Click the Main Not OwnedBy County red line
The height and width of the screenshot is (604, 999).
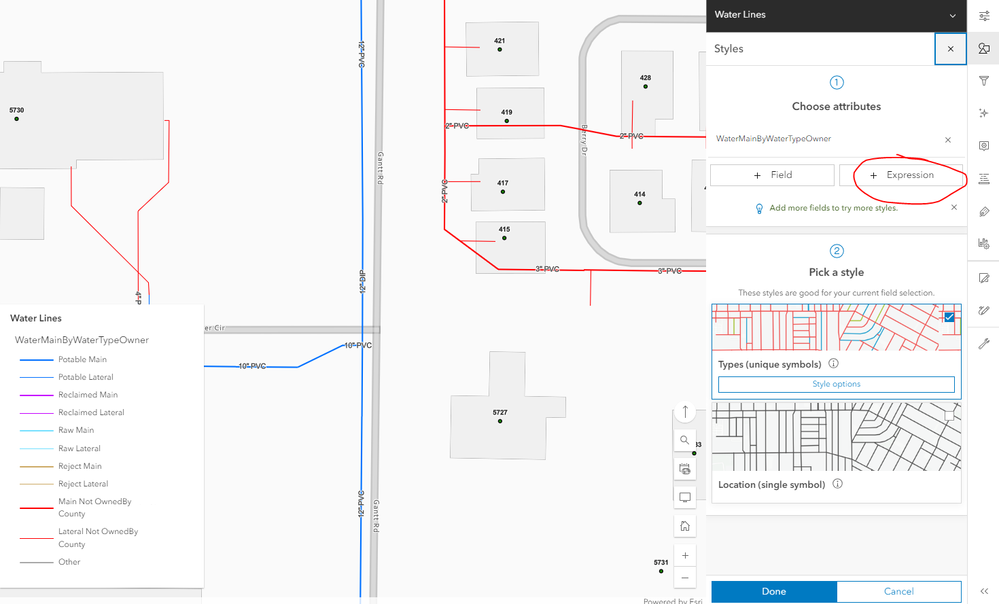[x=36, y=508]
